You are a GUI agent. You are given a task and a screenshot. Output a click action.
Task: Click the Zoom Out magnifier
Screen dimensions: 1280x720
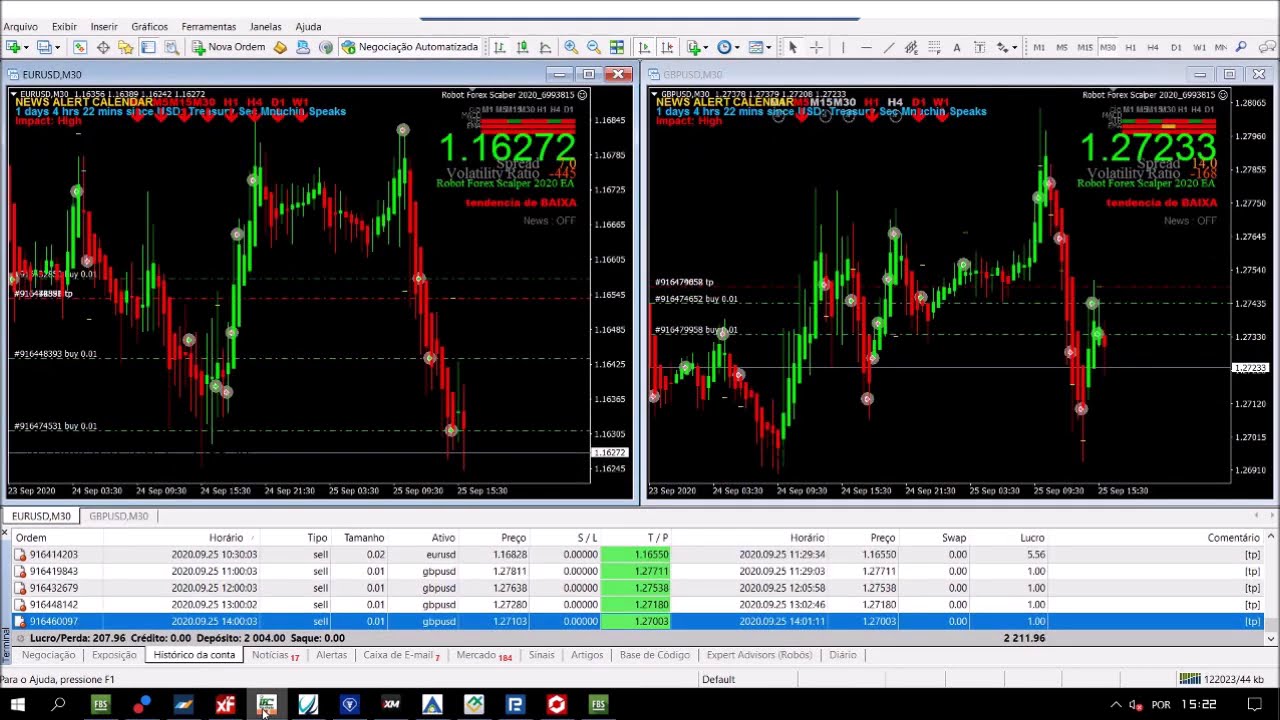(x=594, y=47)
